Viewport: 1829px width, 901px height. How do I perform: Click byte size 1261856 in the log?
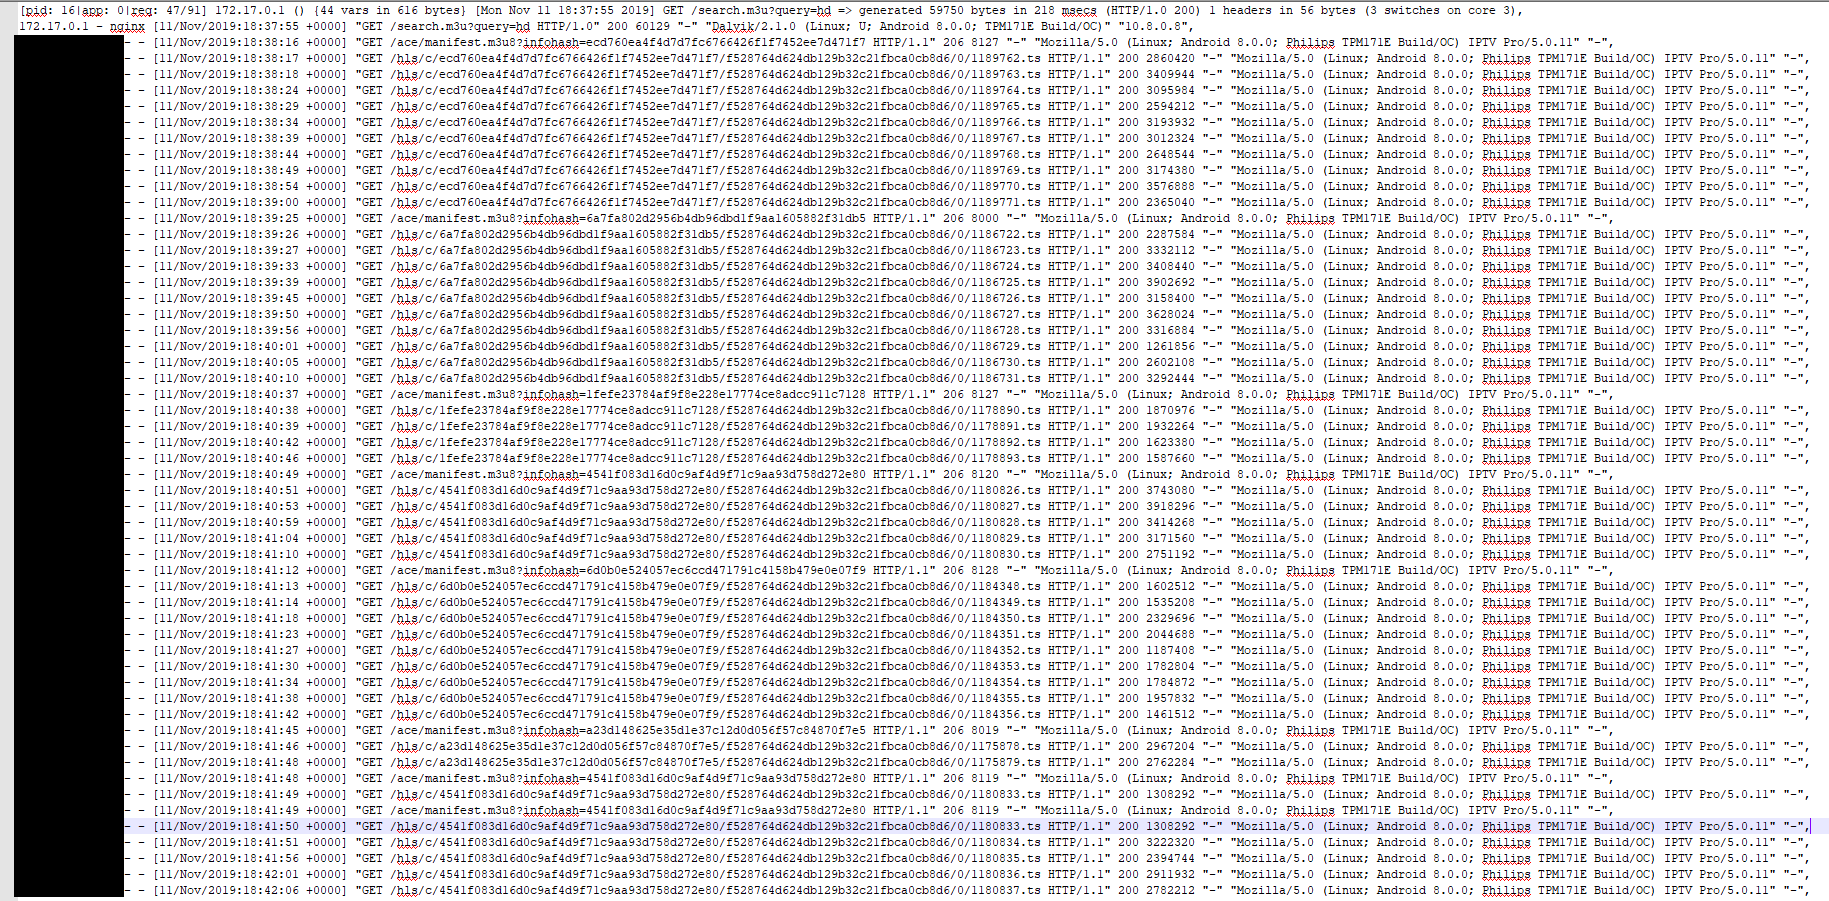pos(1170,346)
